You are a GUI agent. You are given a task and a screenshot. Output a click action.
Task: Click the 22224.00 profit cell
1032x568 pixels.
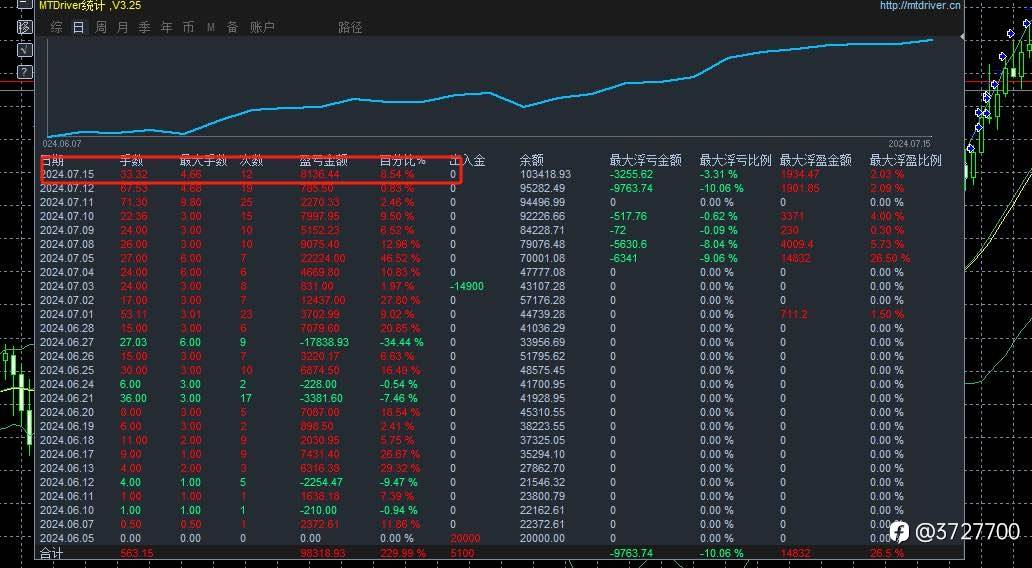322,258
